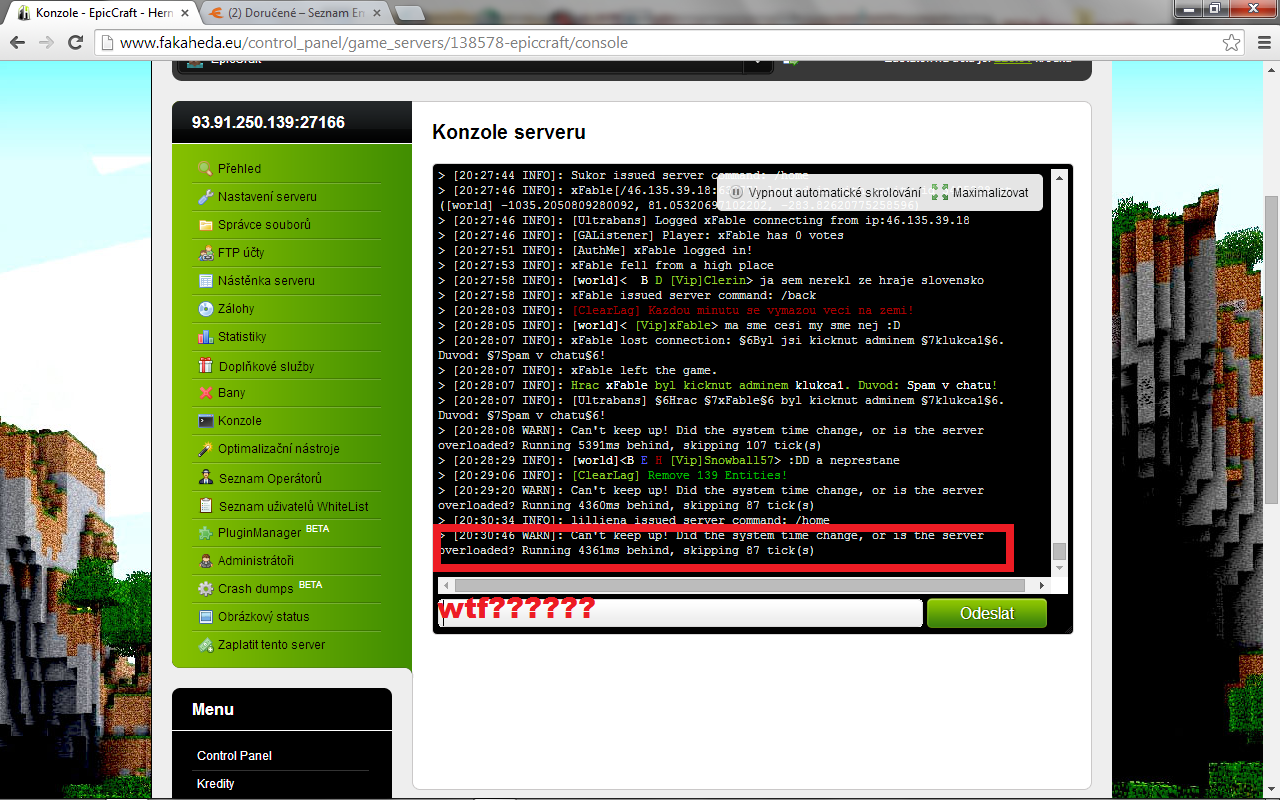Send command with Odeslat button
This screenshot has height=800, width=1280.
987,613
